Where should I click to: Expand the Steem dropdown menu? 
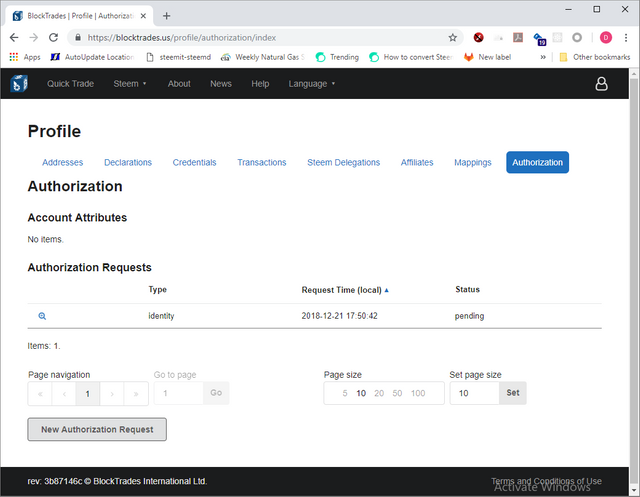tap(129, 84)
